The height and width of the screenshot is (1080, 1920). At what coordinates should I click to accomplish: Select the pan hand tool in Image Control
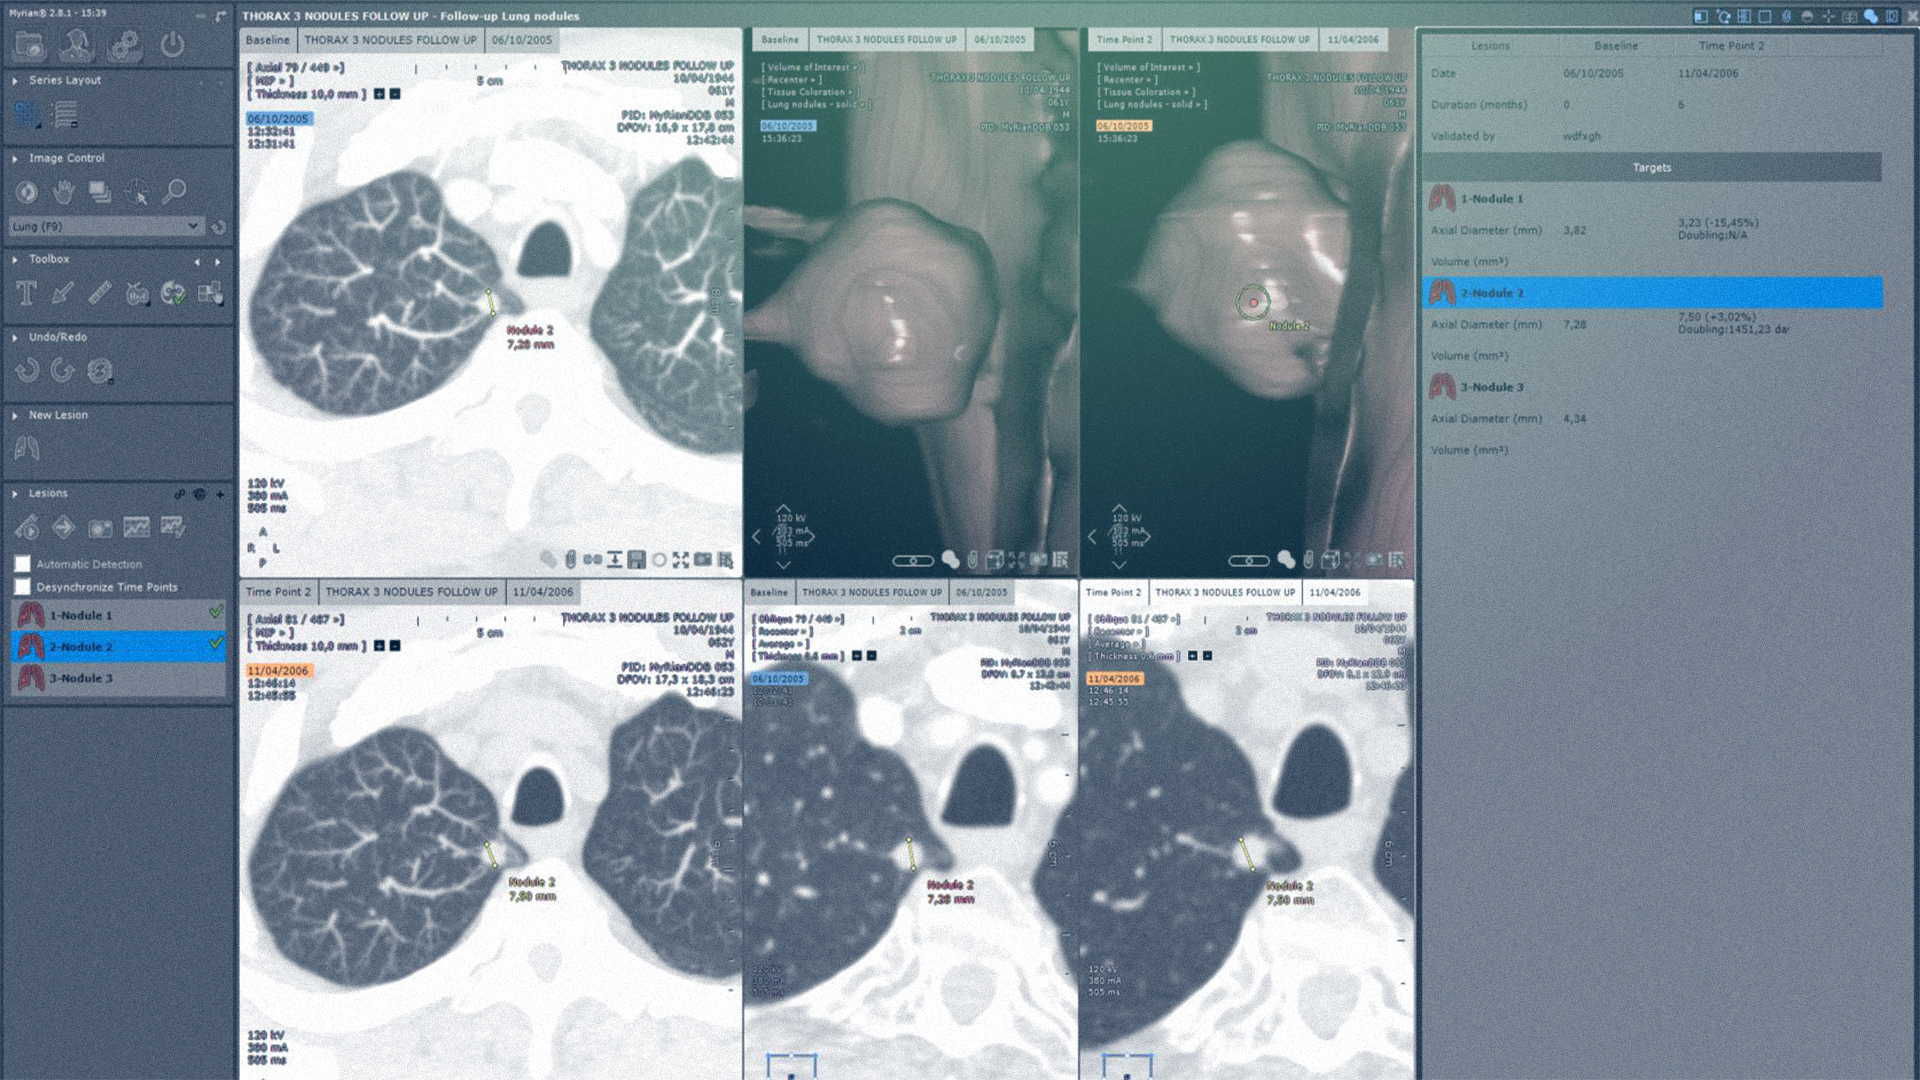click(x=62, y=190)
